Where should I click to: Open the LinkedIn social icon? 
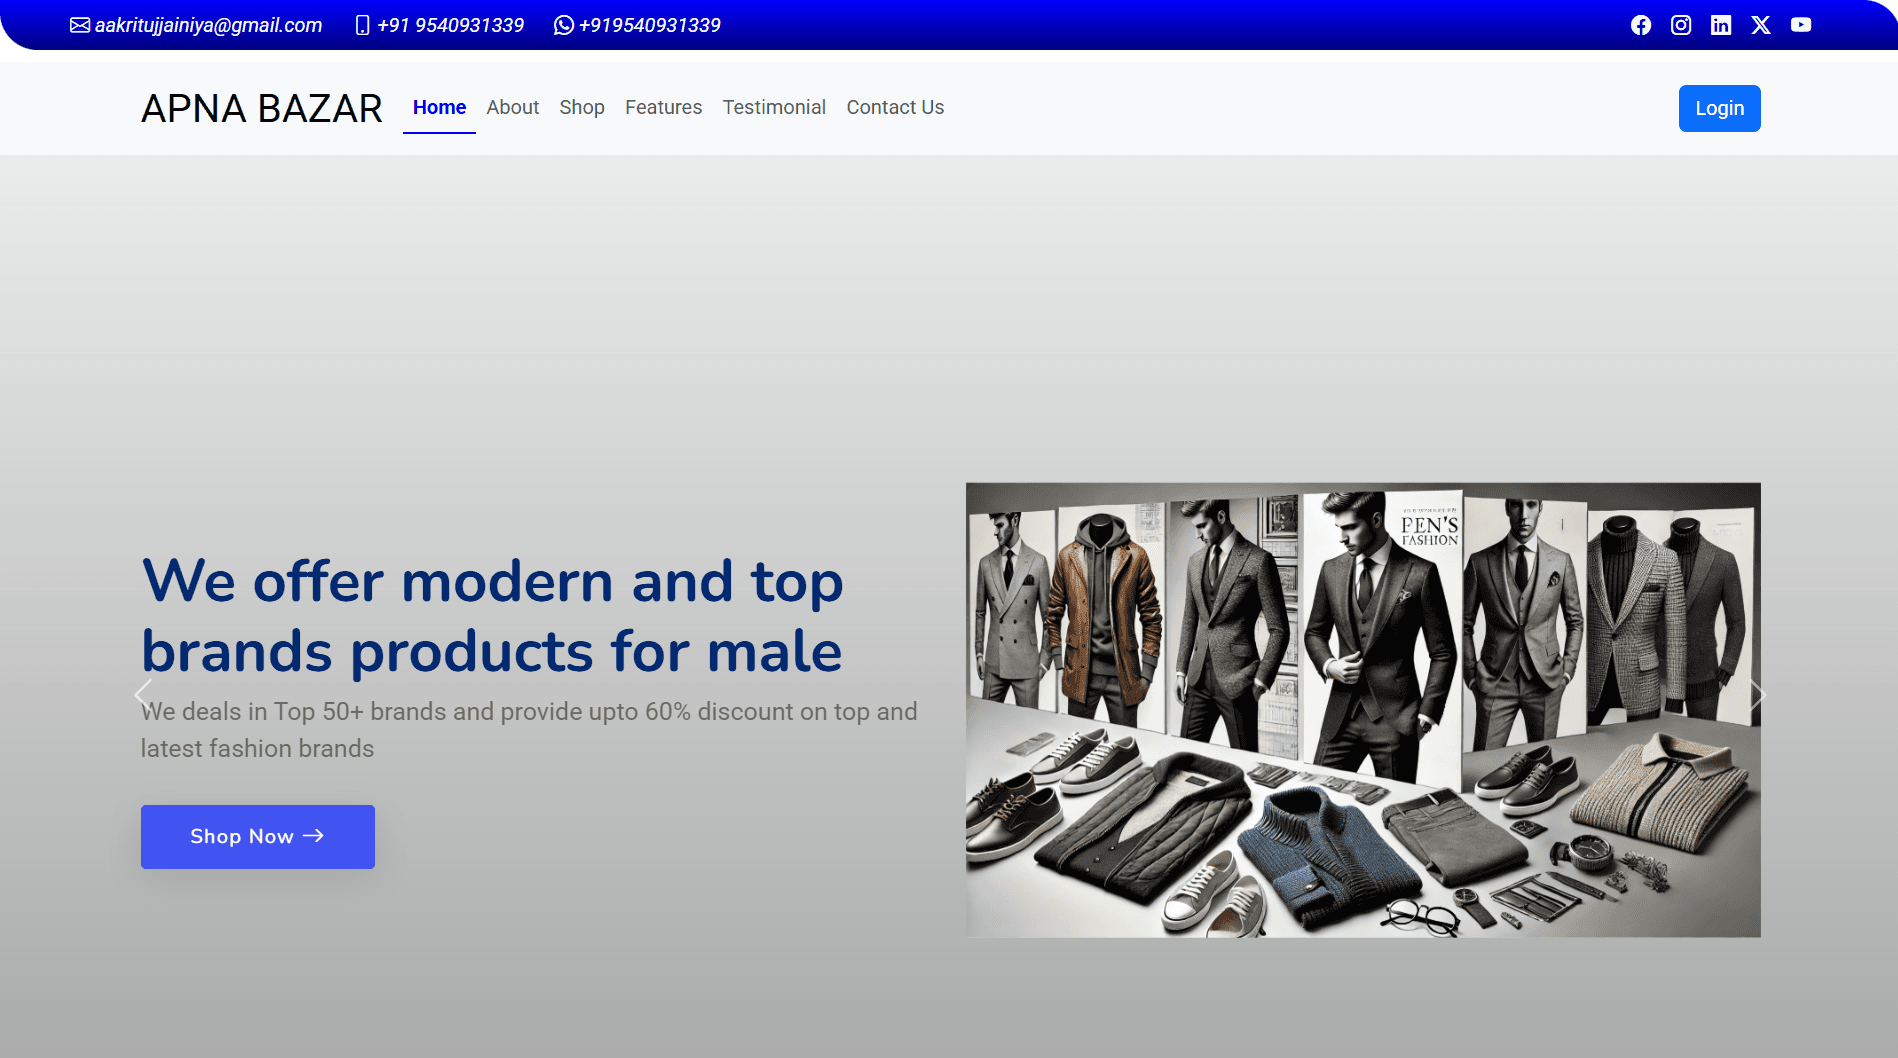[1721, 25]
